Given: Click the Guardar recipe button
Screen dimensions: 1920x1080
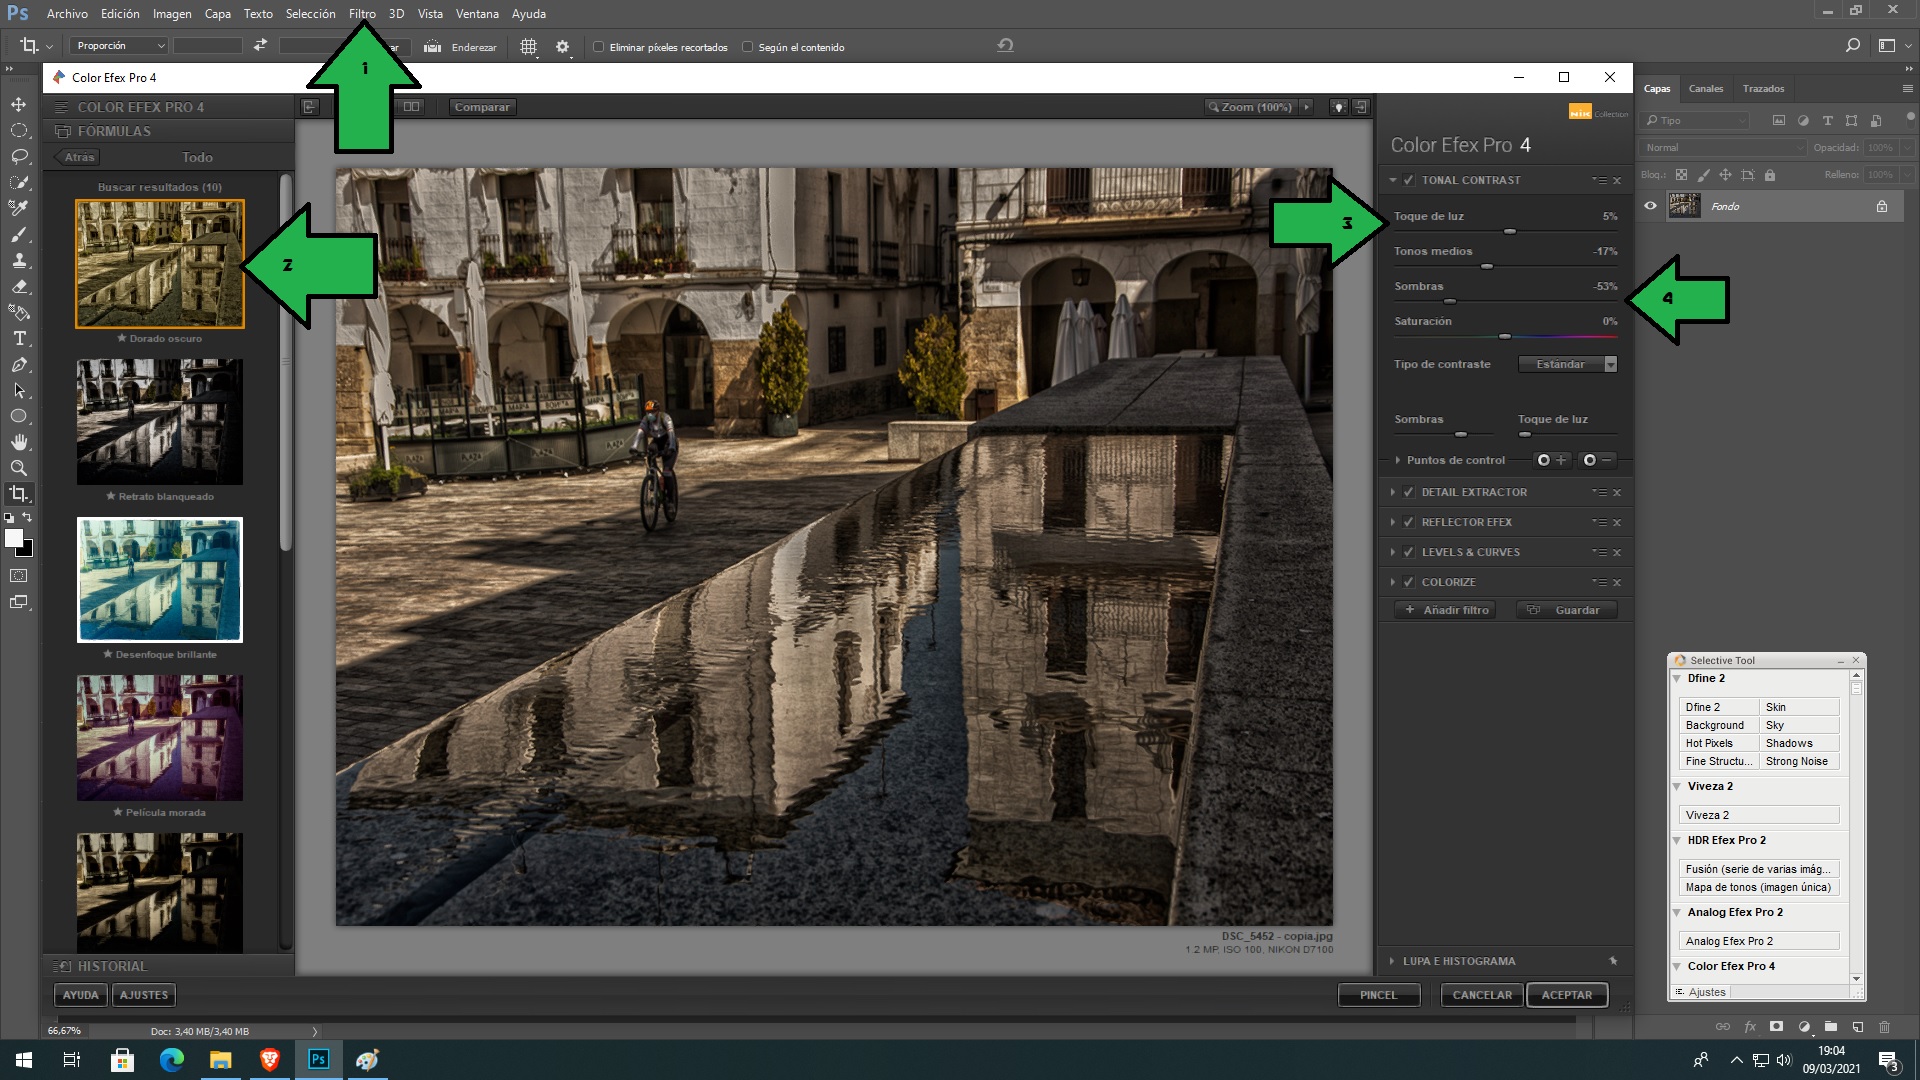Looking at the screenshot, I should pyautogui.click(x=1566, y=610).
